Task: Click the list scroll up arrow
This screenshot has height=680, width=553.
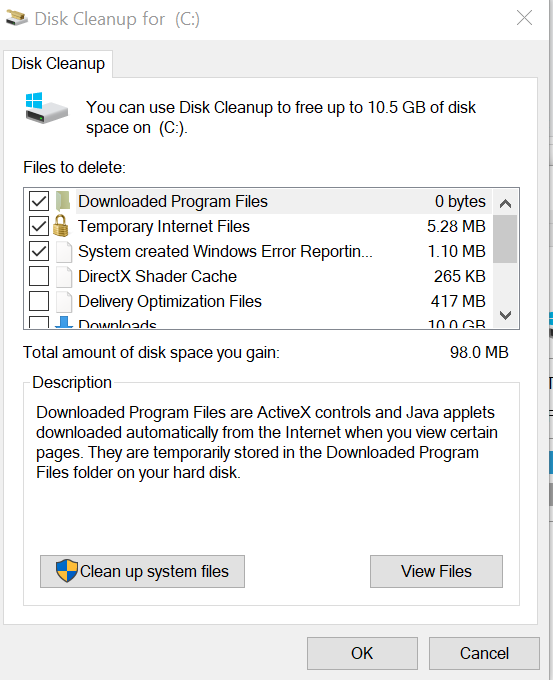Action: (x=505, y=203)
